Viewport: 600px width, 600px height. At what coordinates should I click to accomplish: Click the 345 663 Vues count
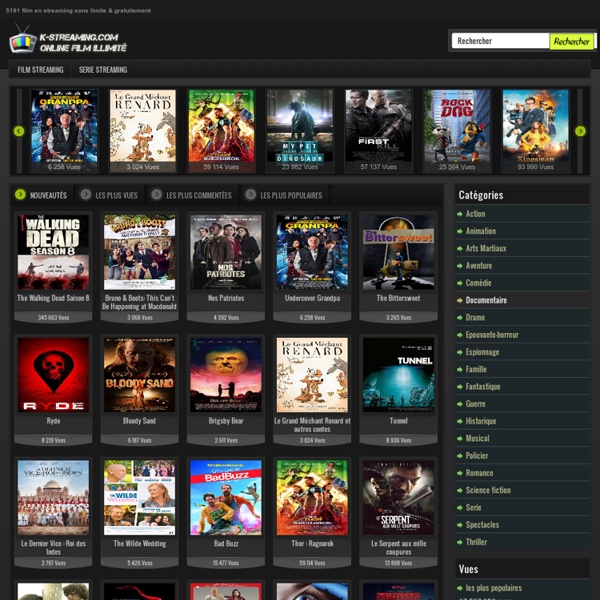[53, 318]
